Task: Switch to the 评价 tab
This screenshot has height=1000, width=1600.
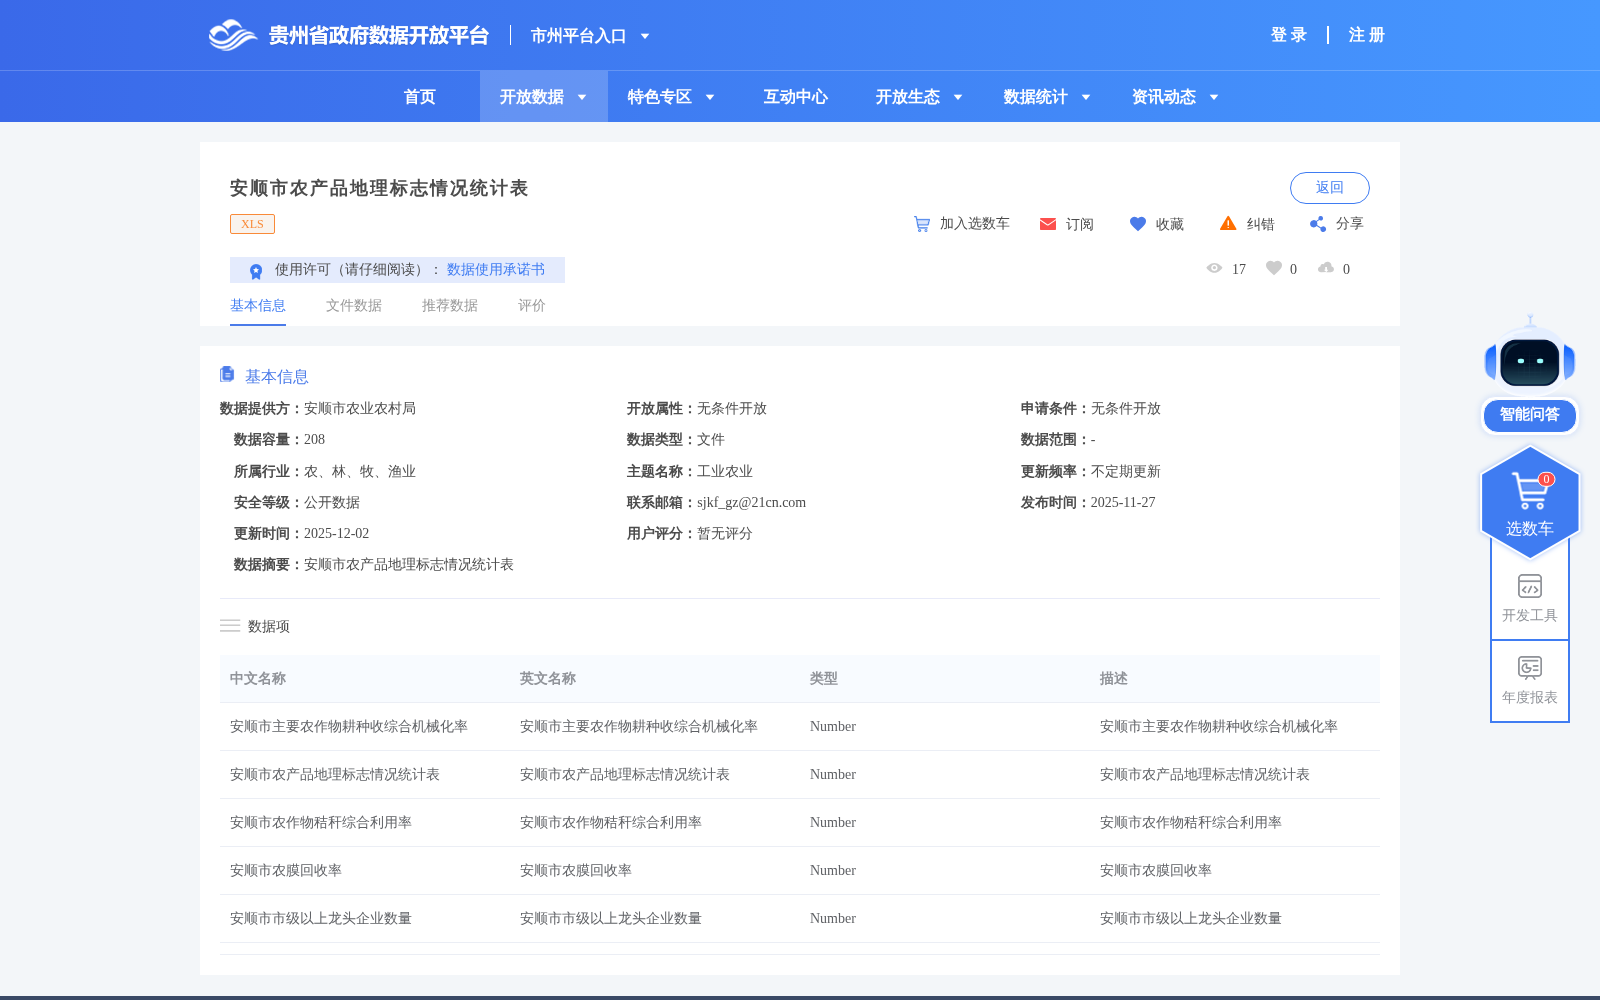Action: click(532, 306)
